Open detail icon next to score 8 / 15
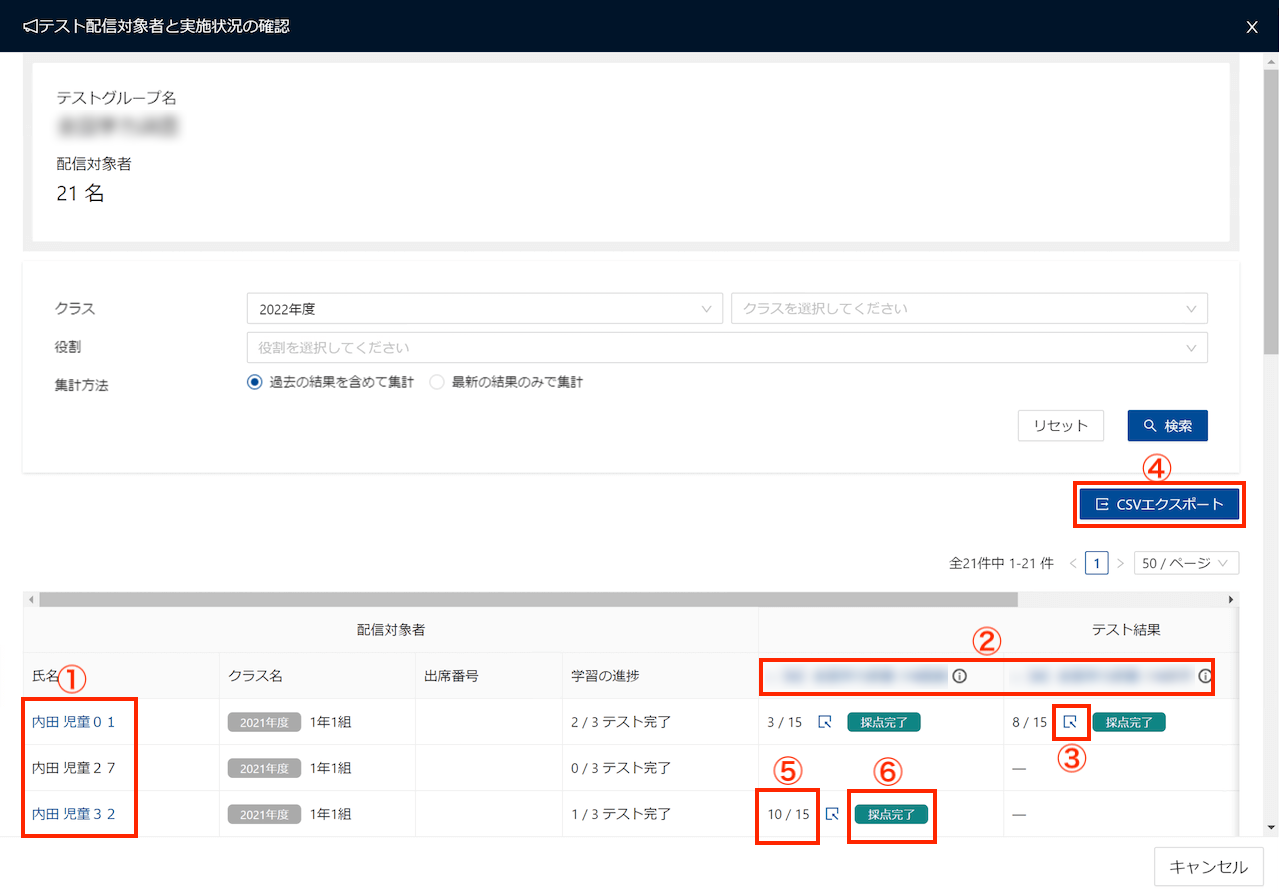 pos(1070,721)
